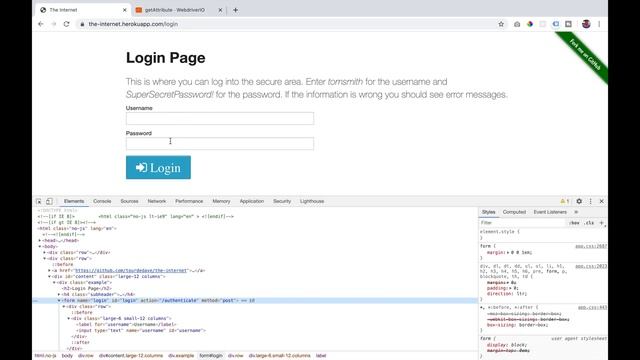This screenshot has height=360, width=640.
Task: Show more Styles pane tabs chevron
Action: pos(576,212)
